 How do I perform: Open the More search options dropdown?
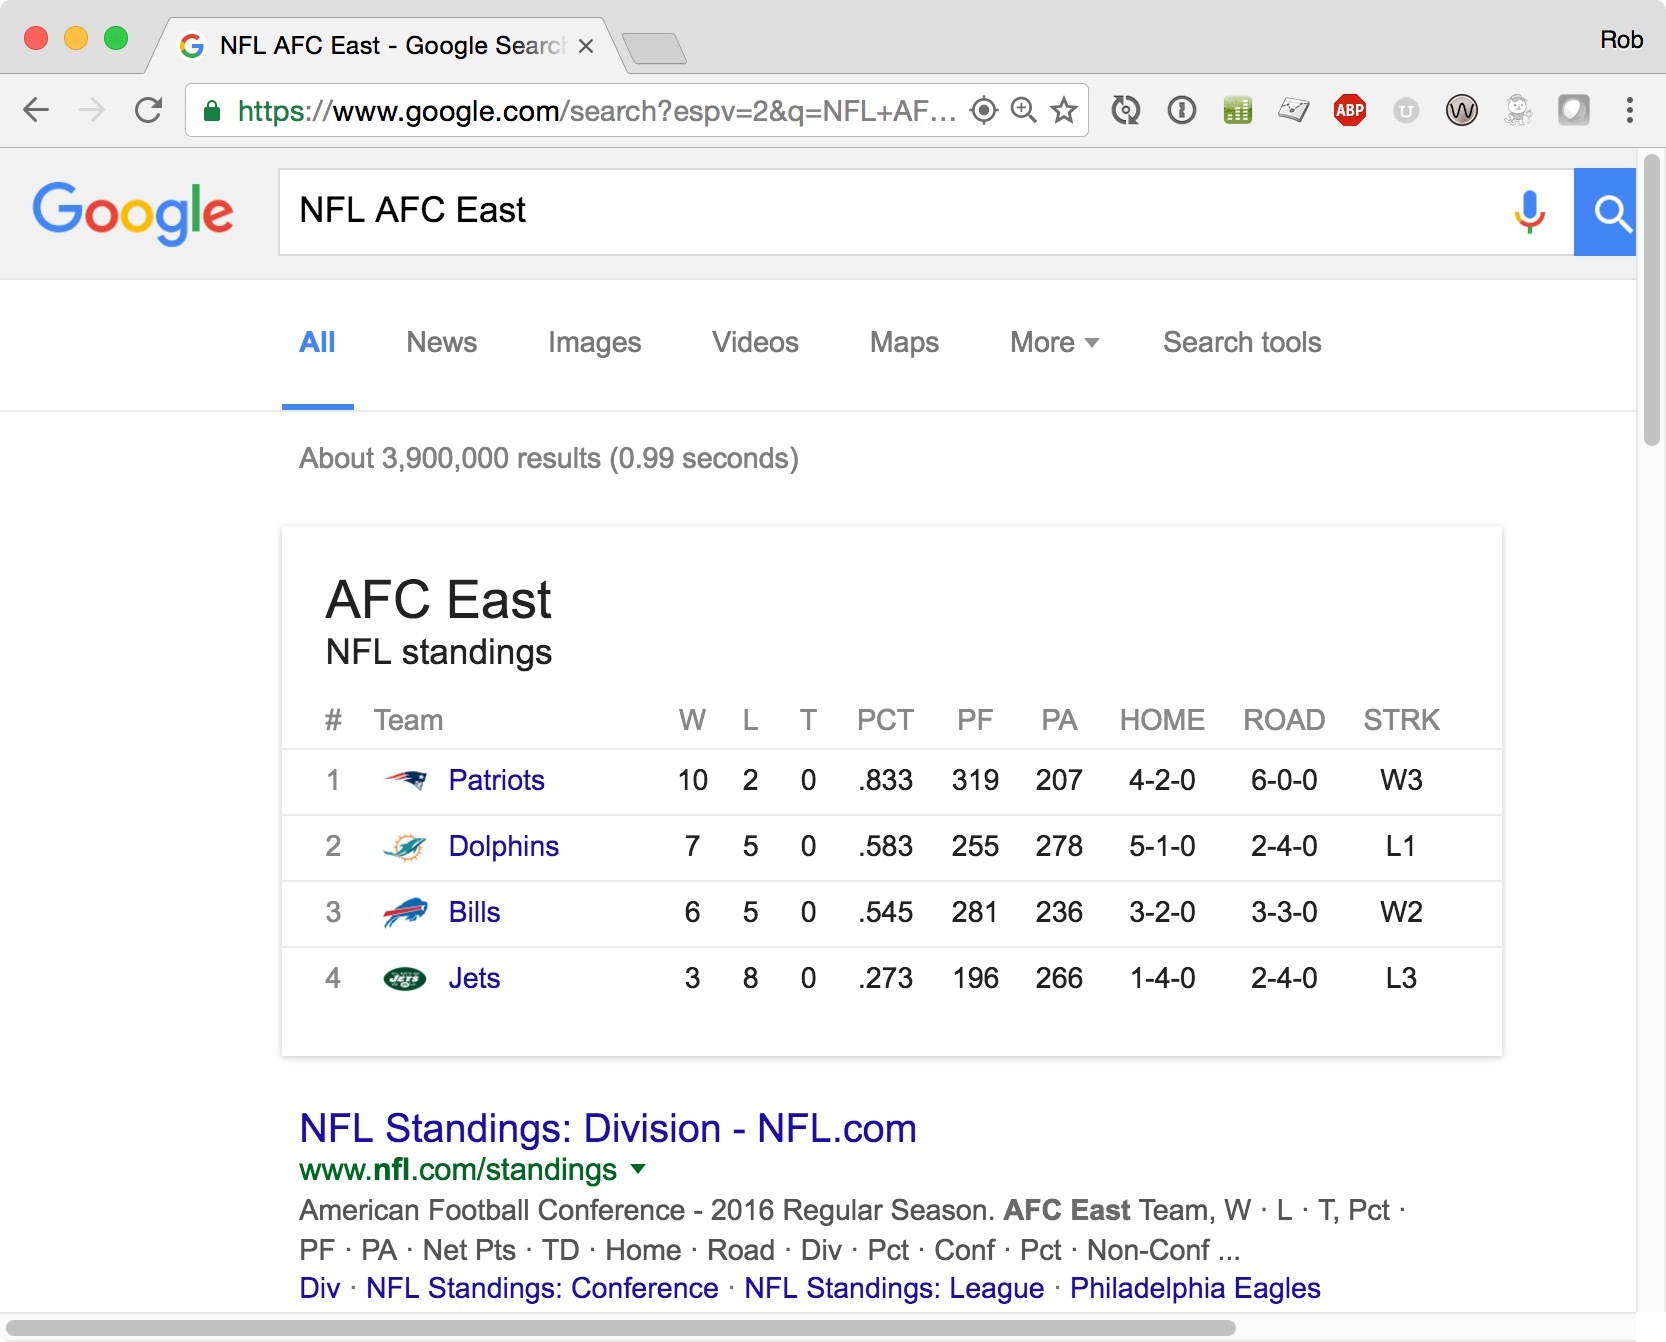[x=1054, y=342]
